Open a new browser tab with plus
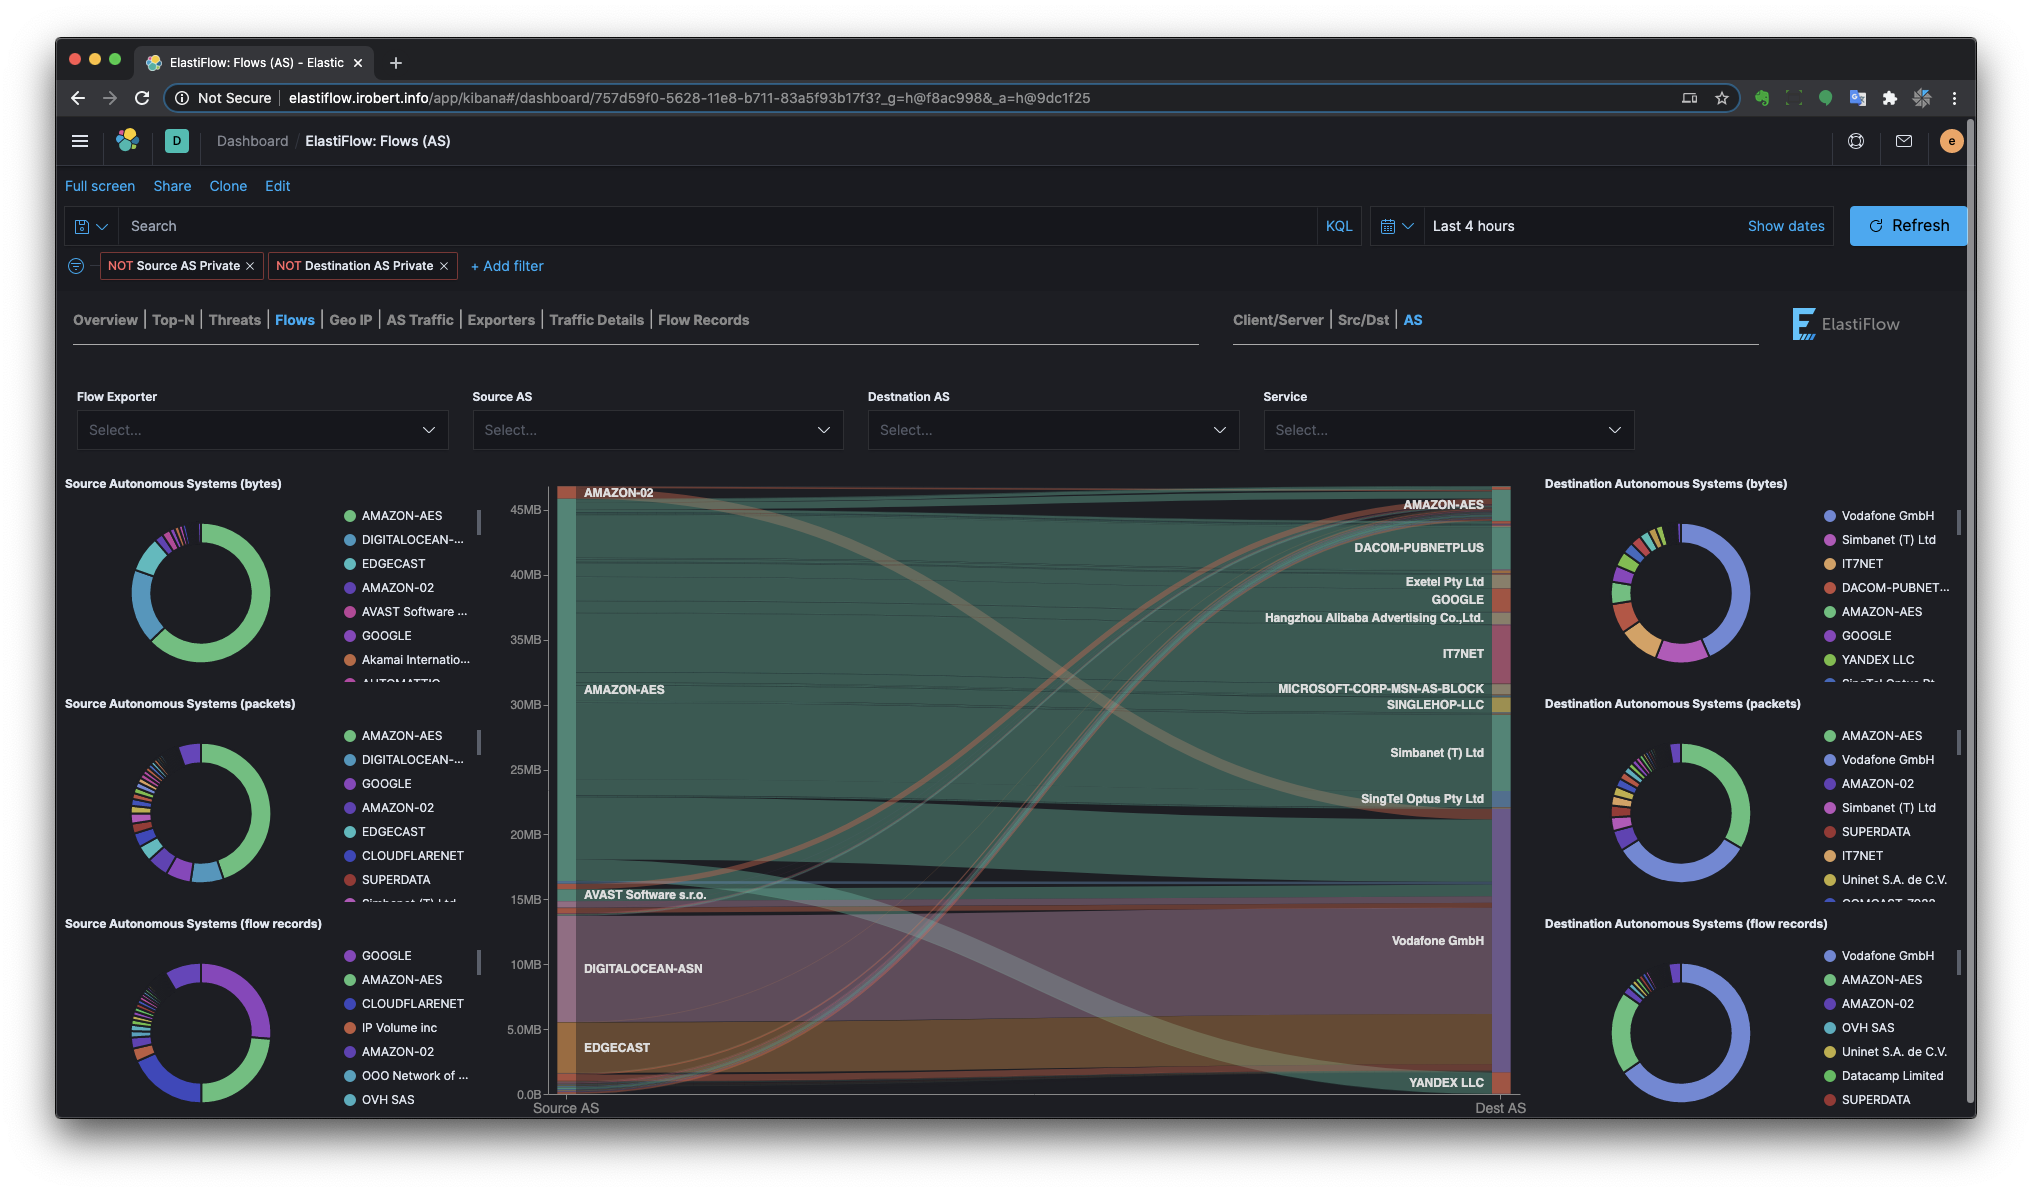 coord(396,63)
